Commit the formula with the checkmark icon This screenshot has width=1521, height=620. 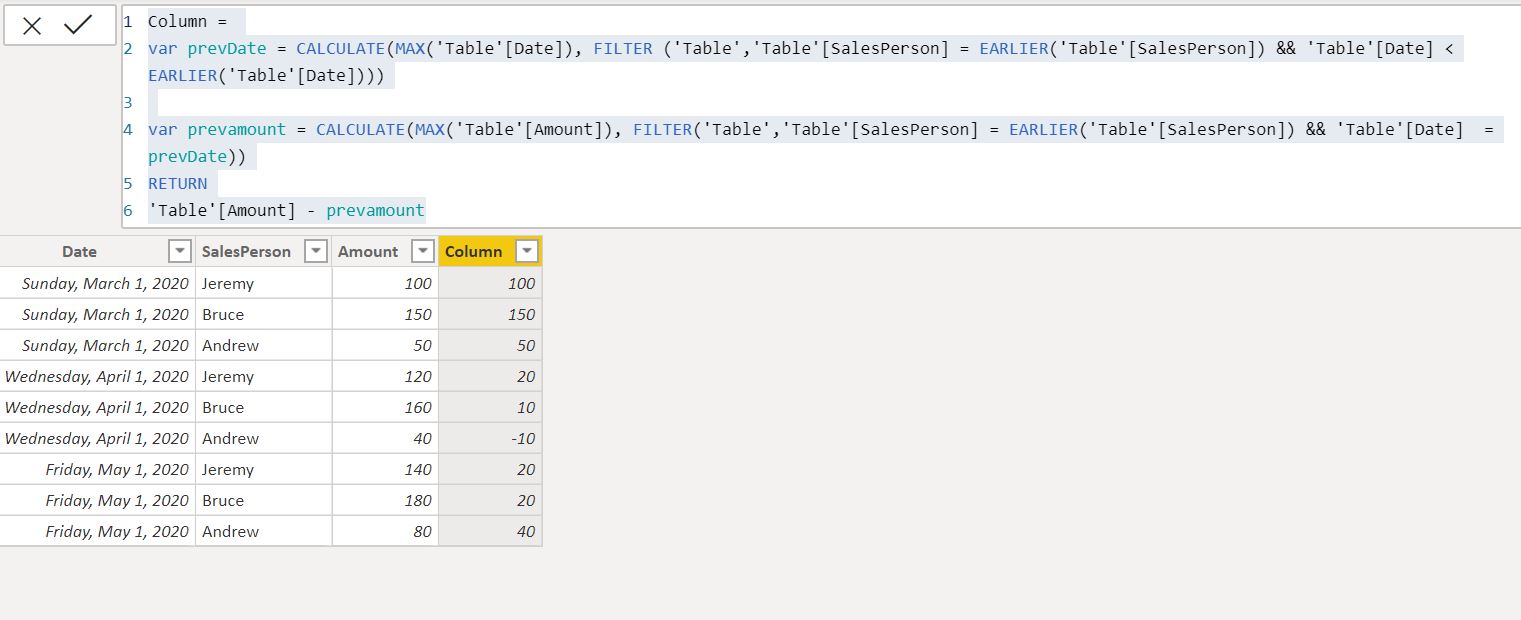(x=78, y=25)
